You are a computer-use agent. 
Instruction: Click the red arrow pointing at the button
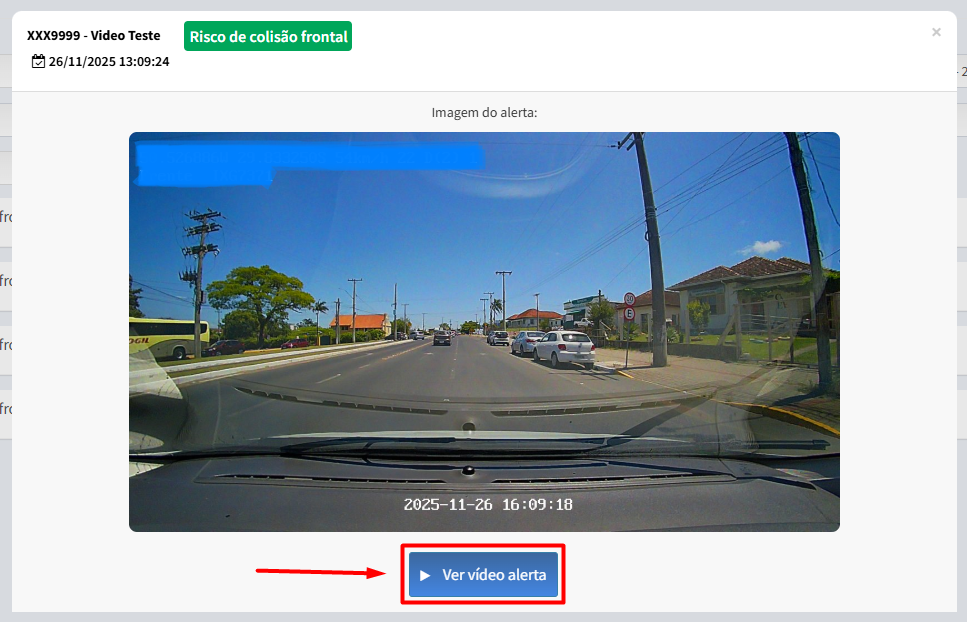[321, 572]
